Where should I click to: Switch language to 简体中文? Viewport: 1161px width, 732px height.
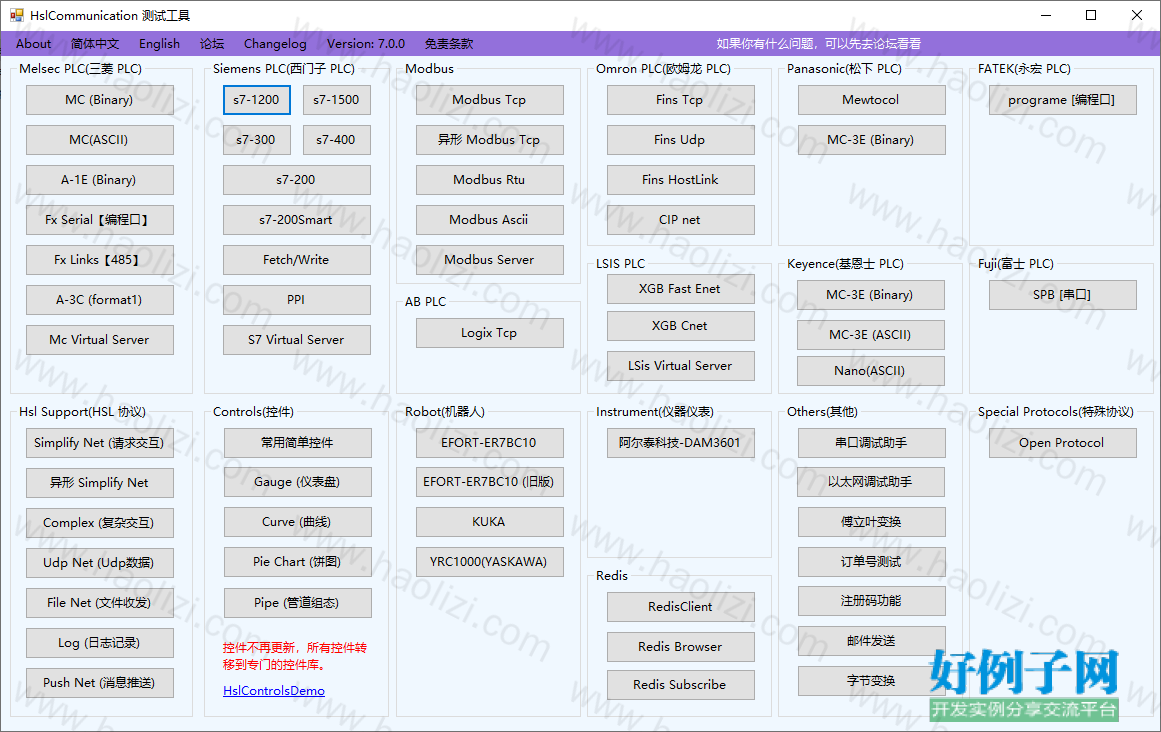click(x=95, y=44)
